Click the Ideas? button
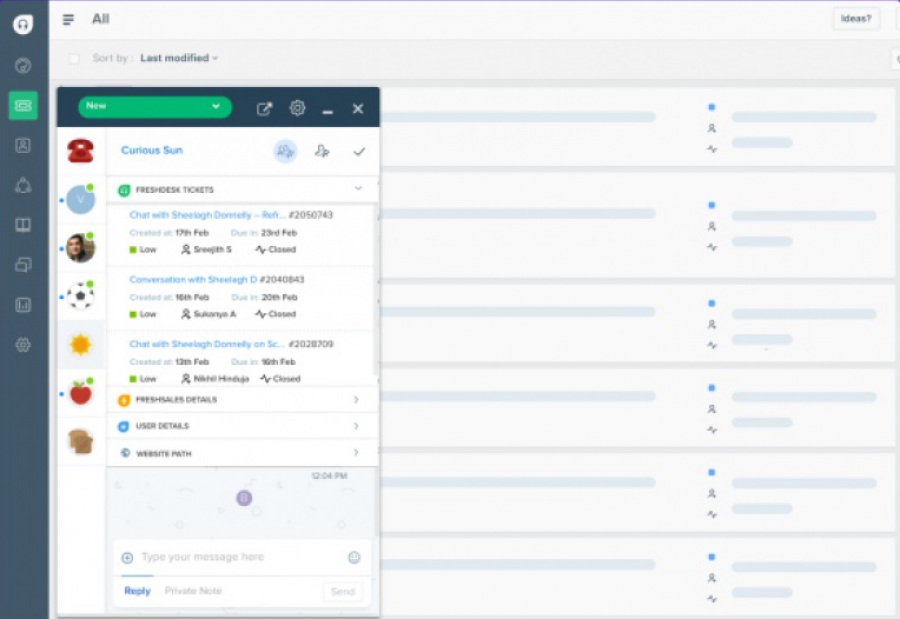The height and width of the screenshot is (619, 900). pyautogui.click(x=856, y=19)
